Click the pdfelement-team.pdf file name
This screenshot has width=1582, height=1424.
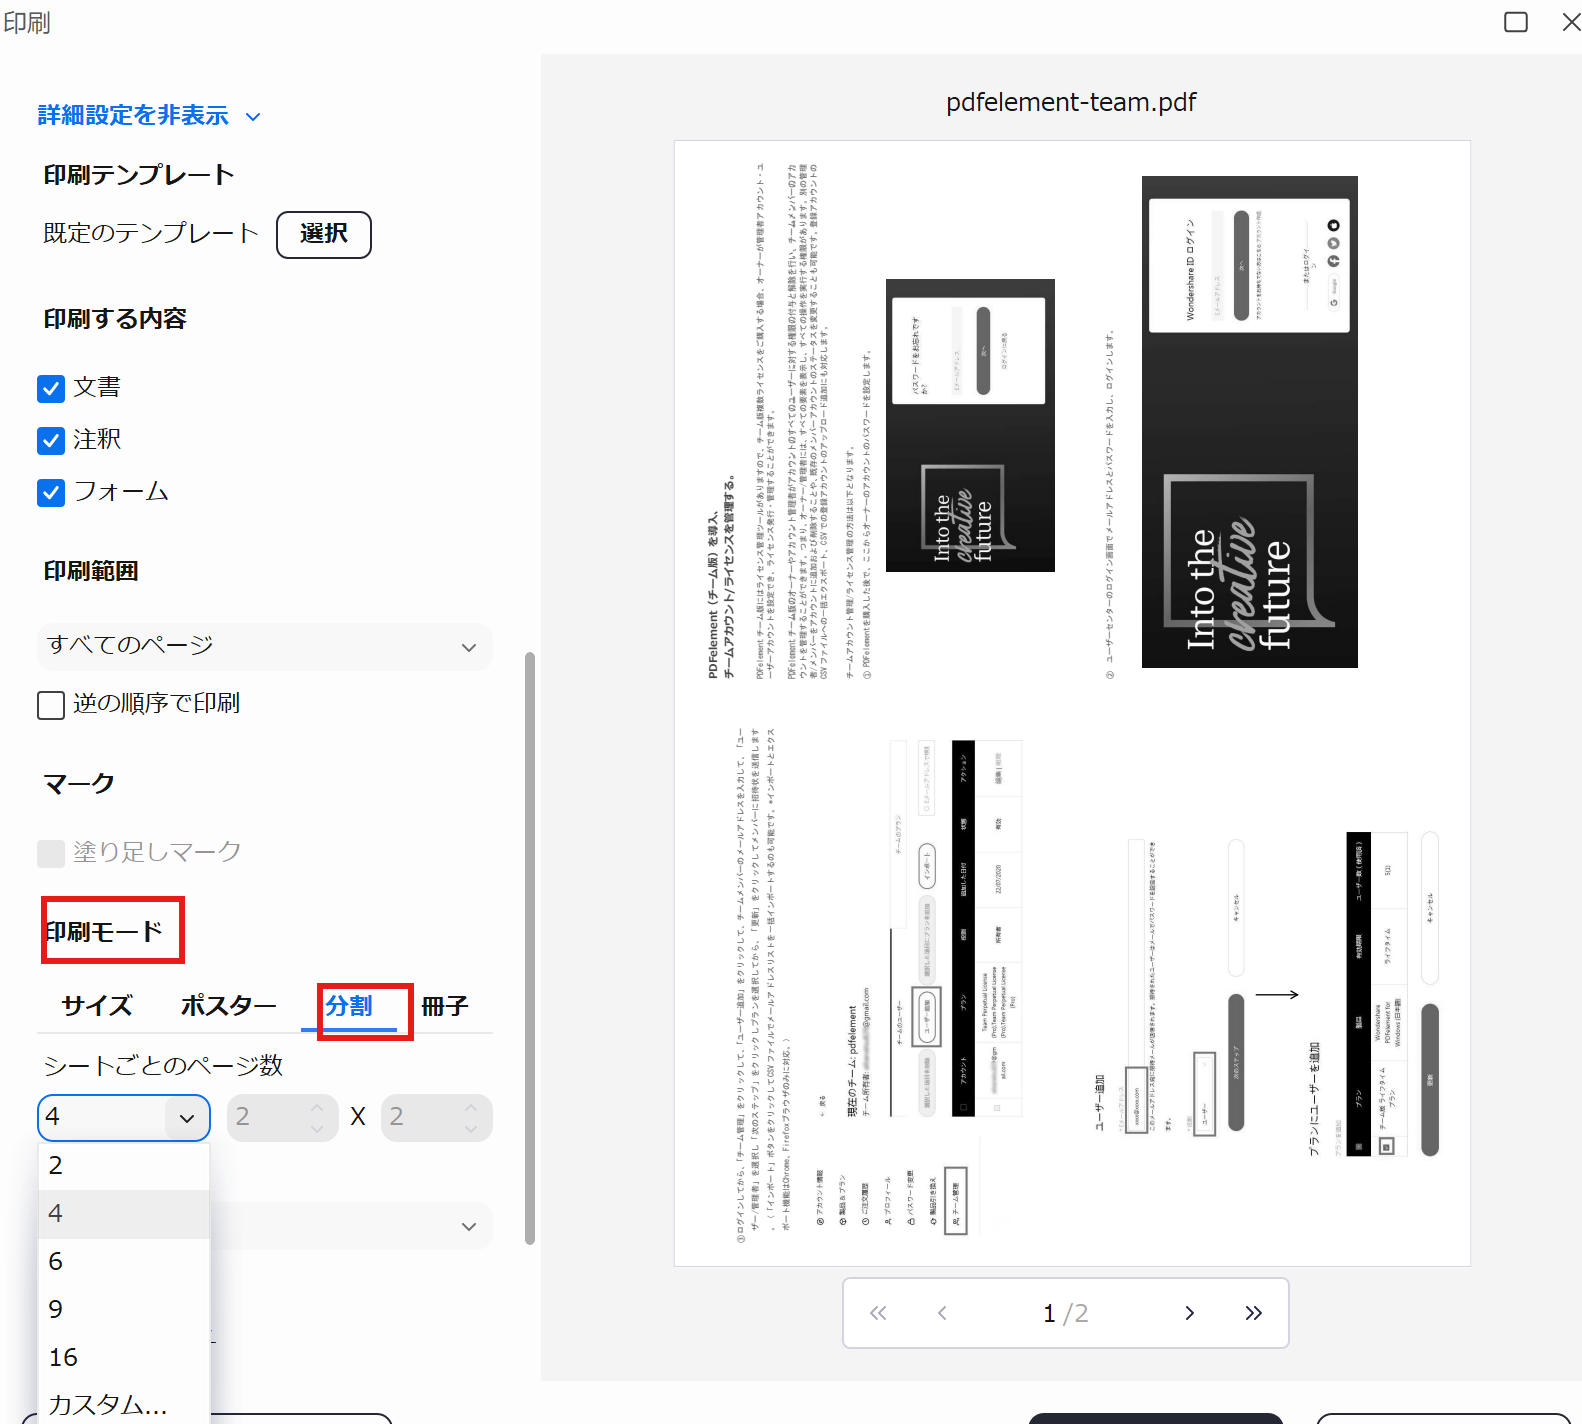point(1071,102)
